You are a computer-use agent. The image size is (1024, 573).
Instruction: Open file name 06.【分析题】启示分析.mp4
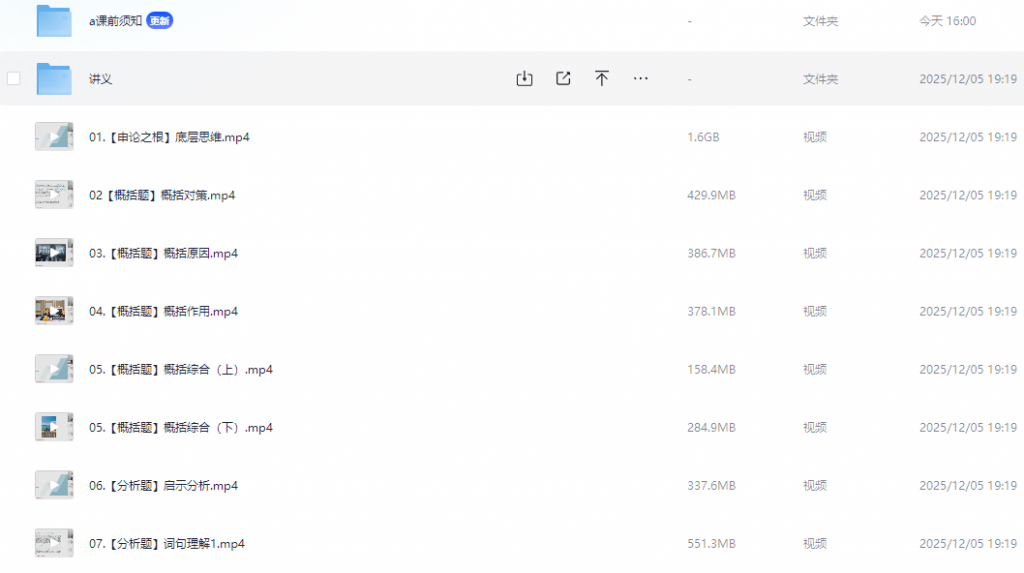click(x=163, y=486)
